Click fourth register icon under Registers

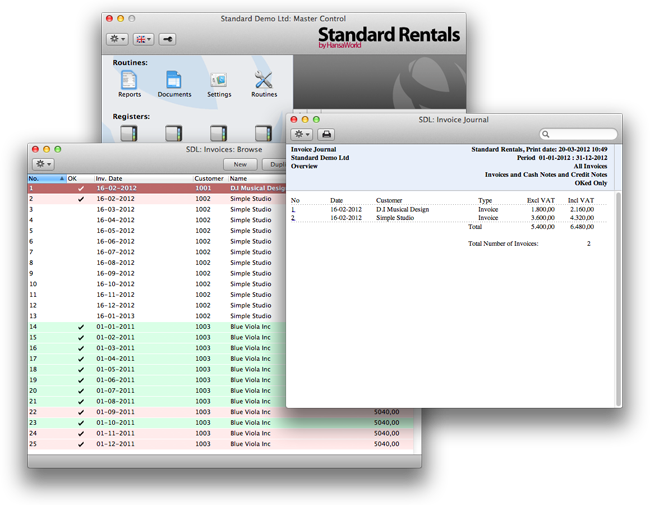[263, 134]
